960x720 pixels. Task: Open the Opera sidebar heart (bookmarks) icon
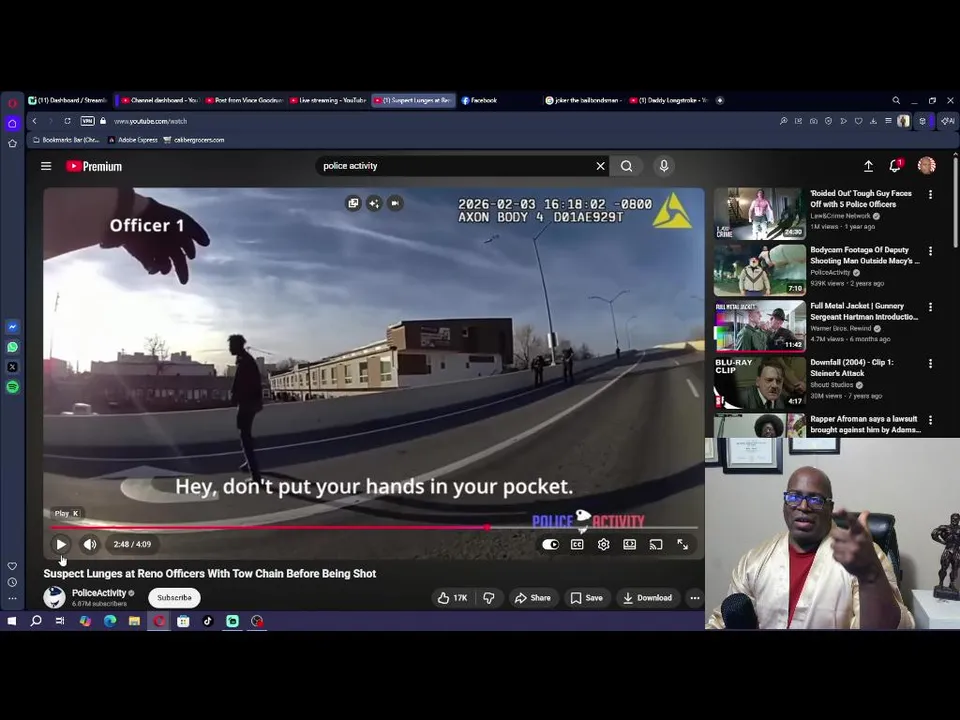[12, 566]
